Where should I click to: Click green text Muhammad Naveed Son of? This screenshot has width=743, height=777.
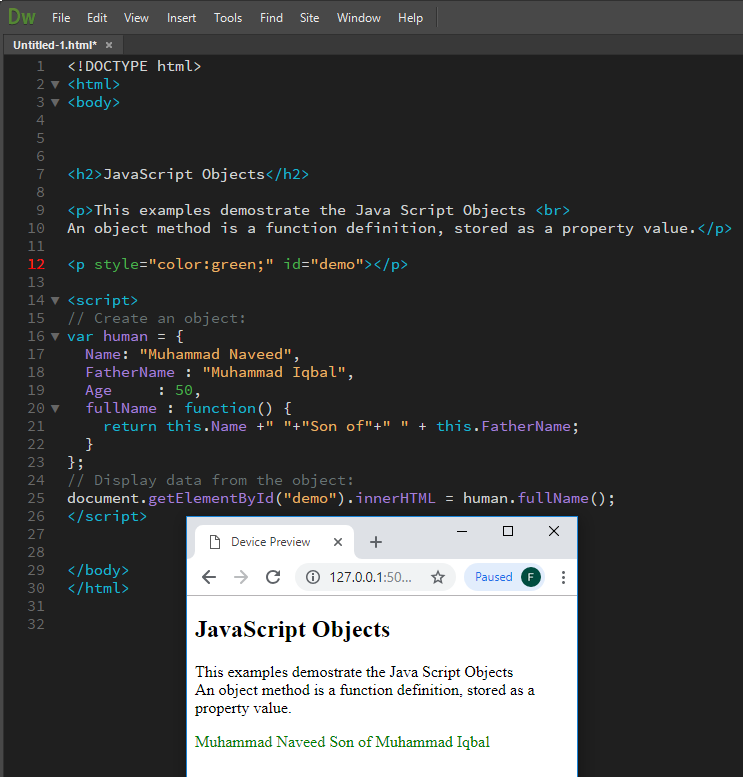343,742
